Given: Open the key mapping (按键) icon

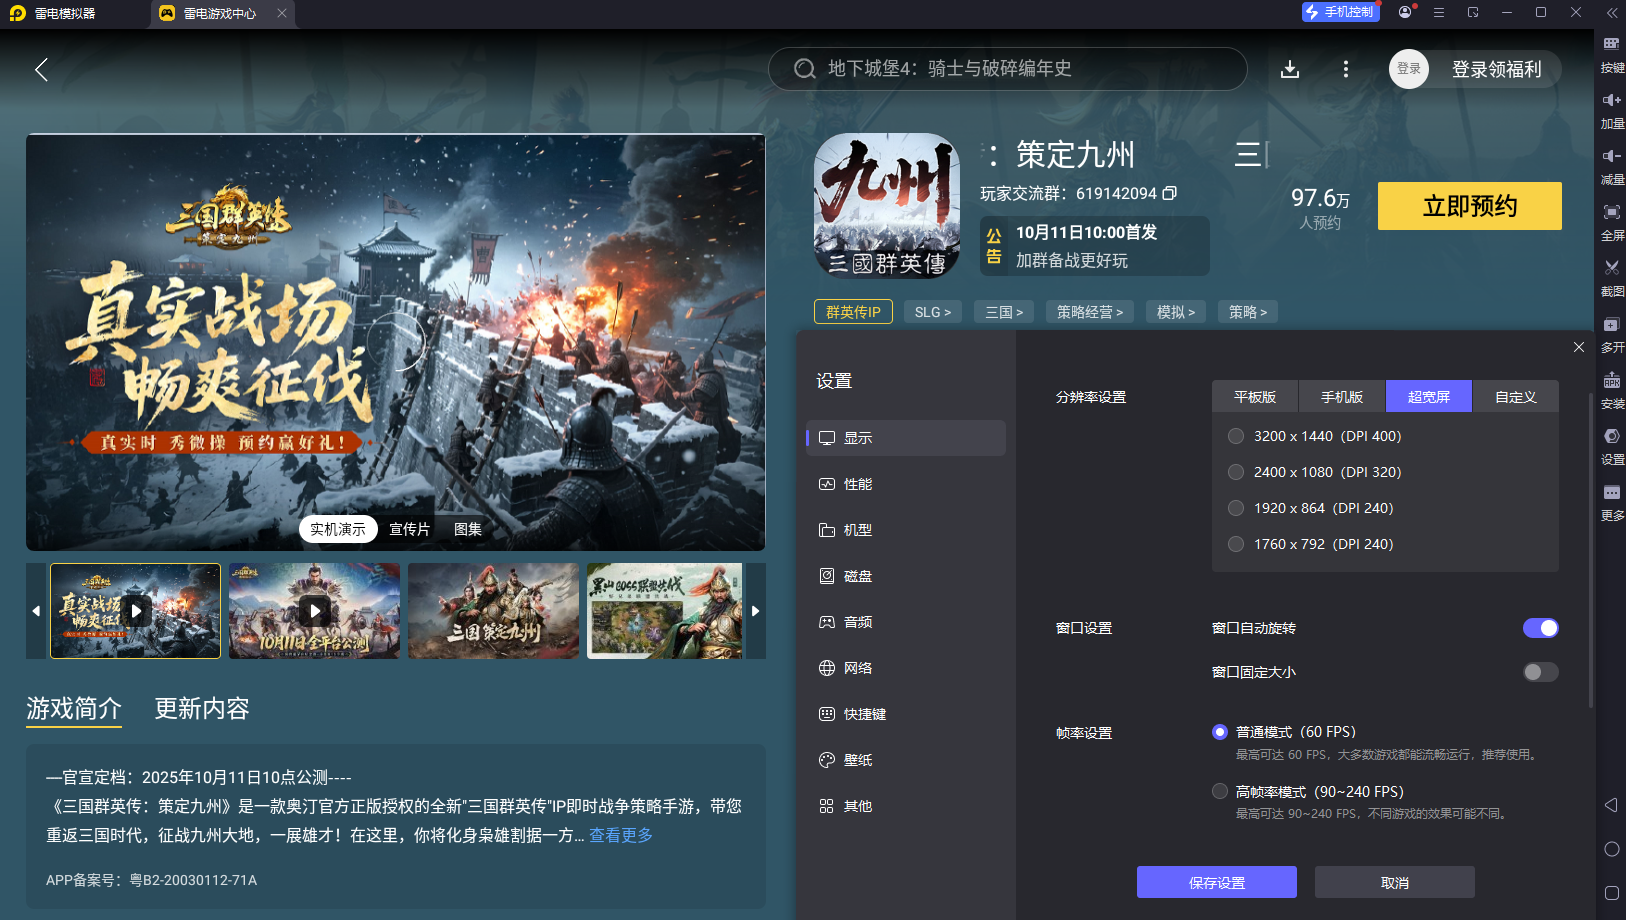Looking at the screenshot, I should (x=1611, y=44).
